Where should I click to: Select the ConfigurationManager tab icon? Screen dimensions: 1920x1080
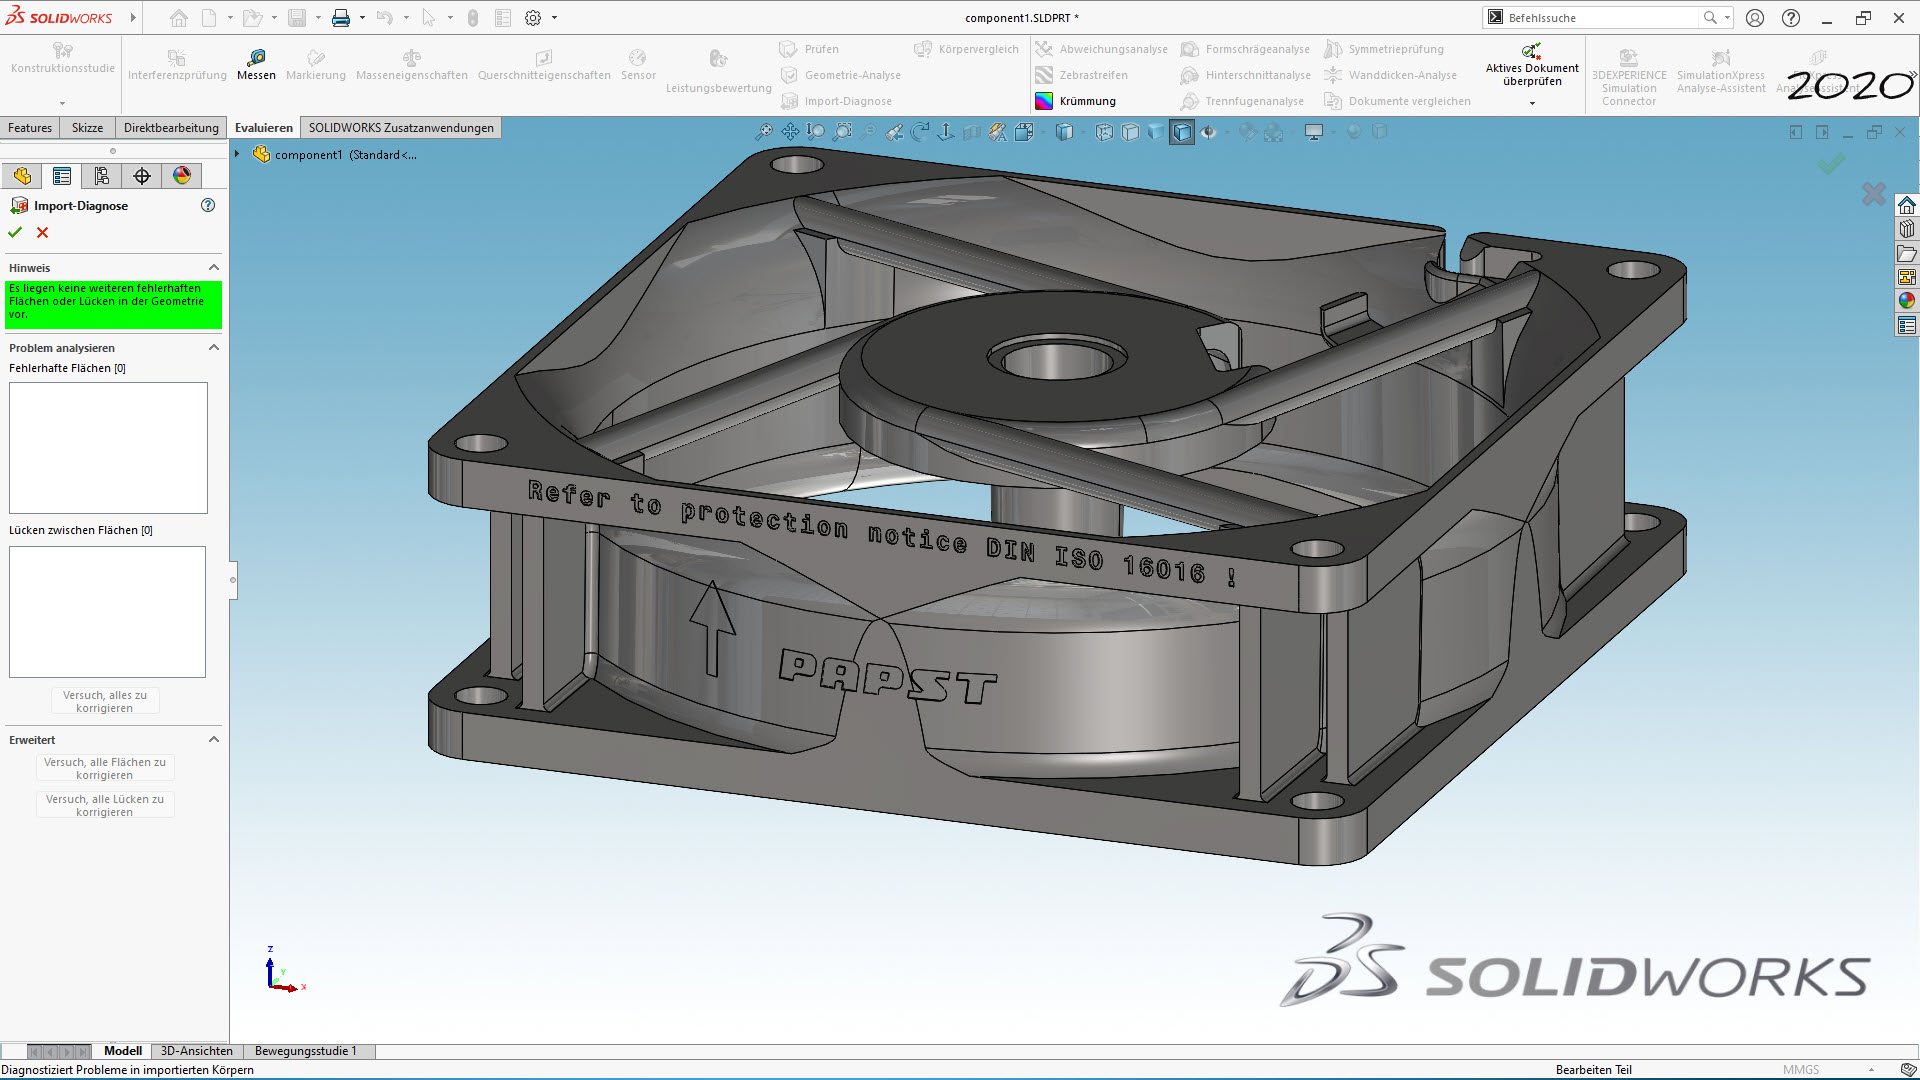tap(102, 176)
